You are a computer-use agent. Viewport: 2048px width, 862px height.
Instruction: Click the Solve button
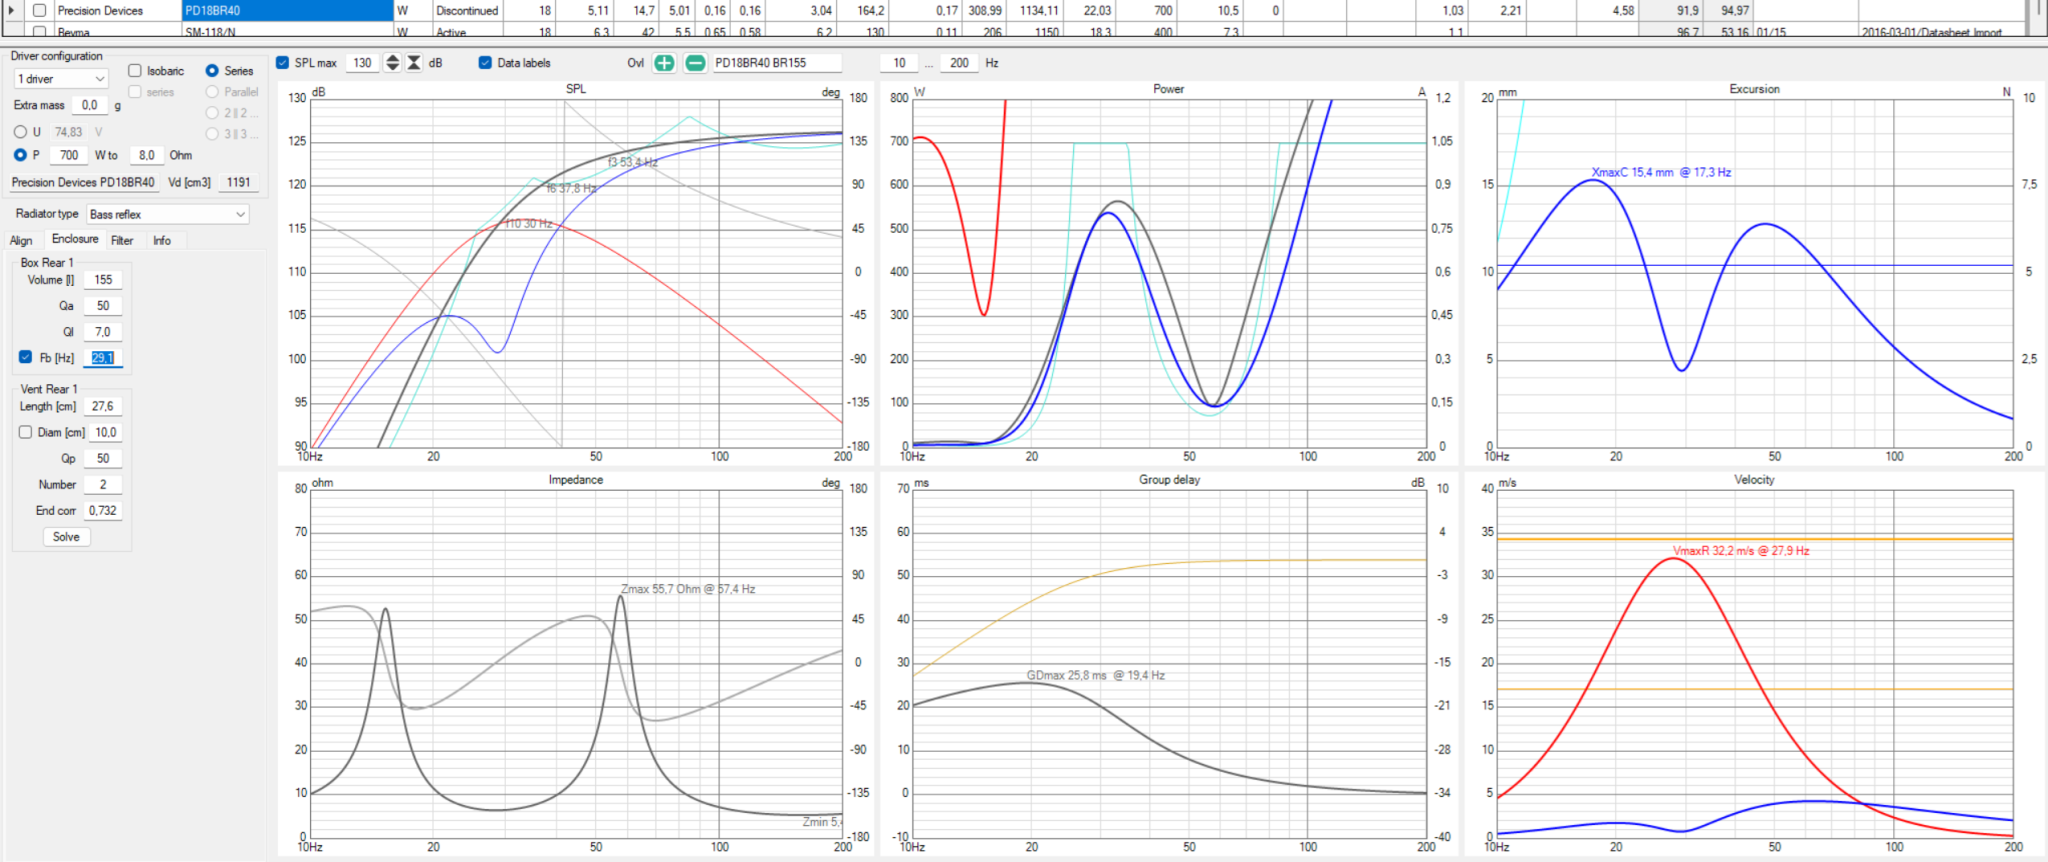[x=66, y=537]
